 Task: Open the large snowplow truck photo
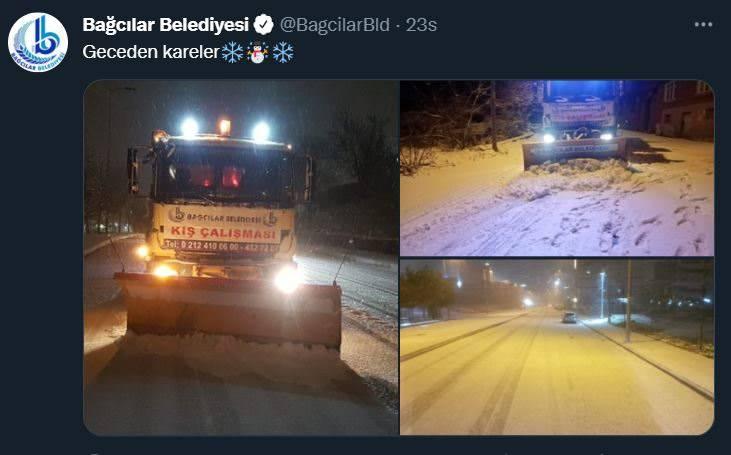point(241,257)
